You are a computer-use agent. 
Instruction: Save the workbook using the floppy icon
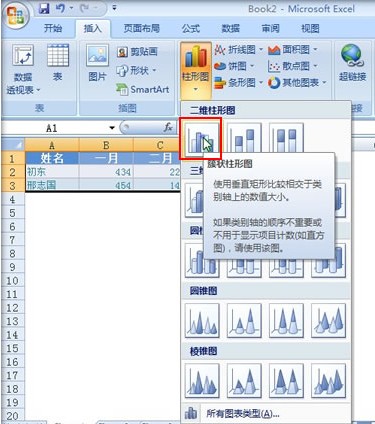(44, 8)
